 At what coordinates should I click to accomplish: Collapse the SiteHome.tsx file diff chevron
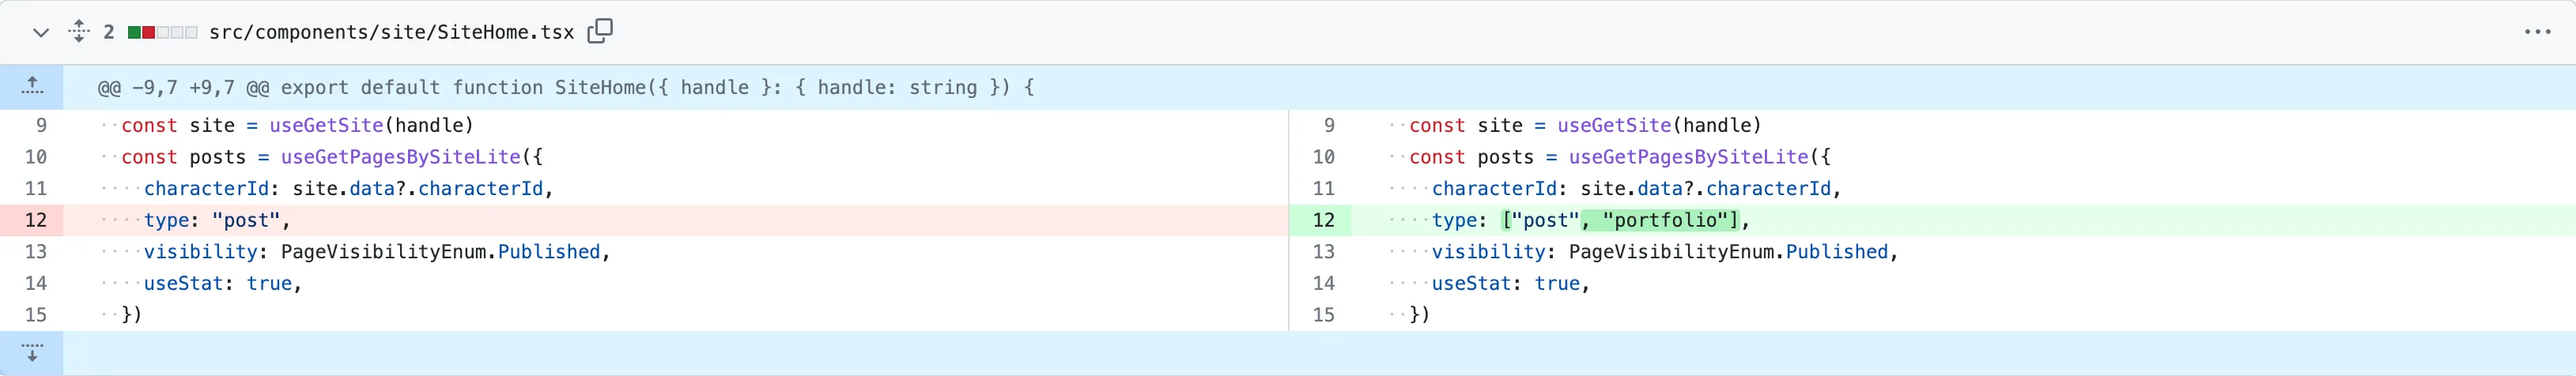[40, 33]
